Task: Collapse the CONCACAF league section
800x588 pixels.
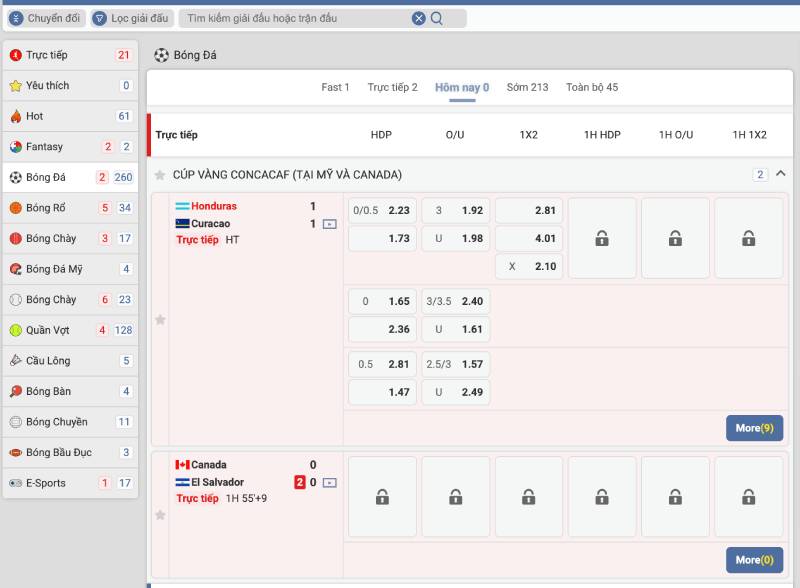Action: pyautogui.click(x=781, y=174)
